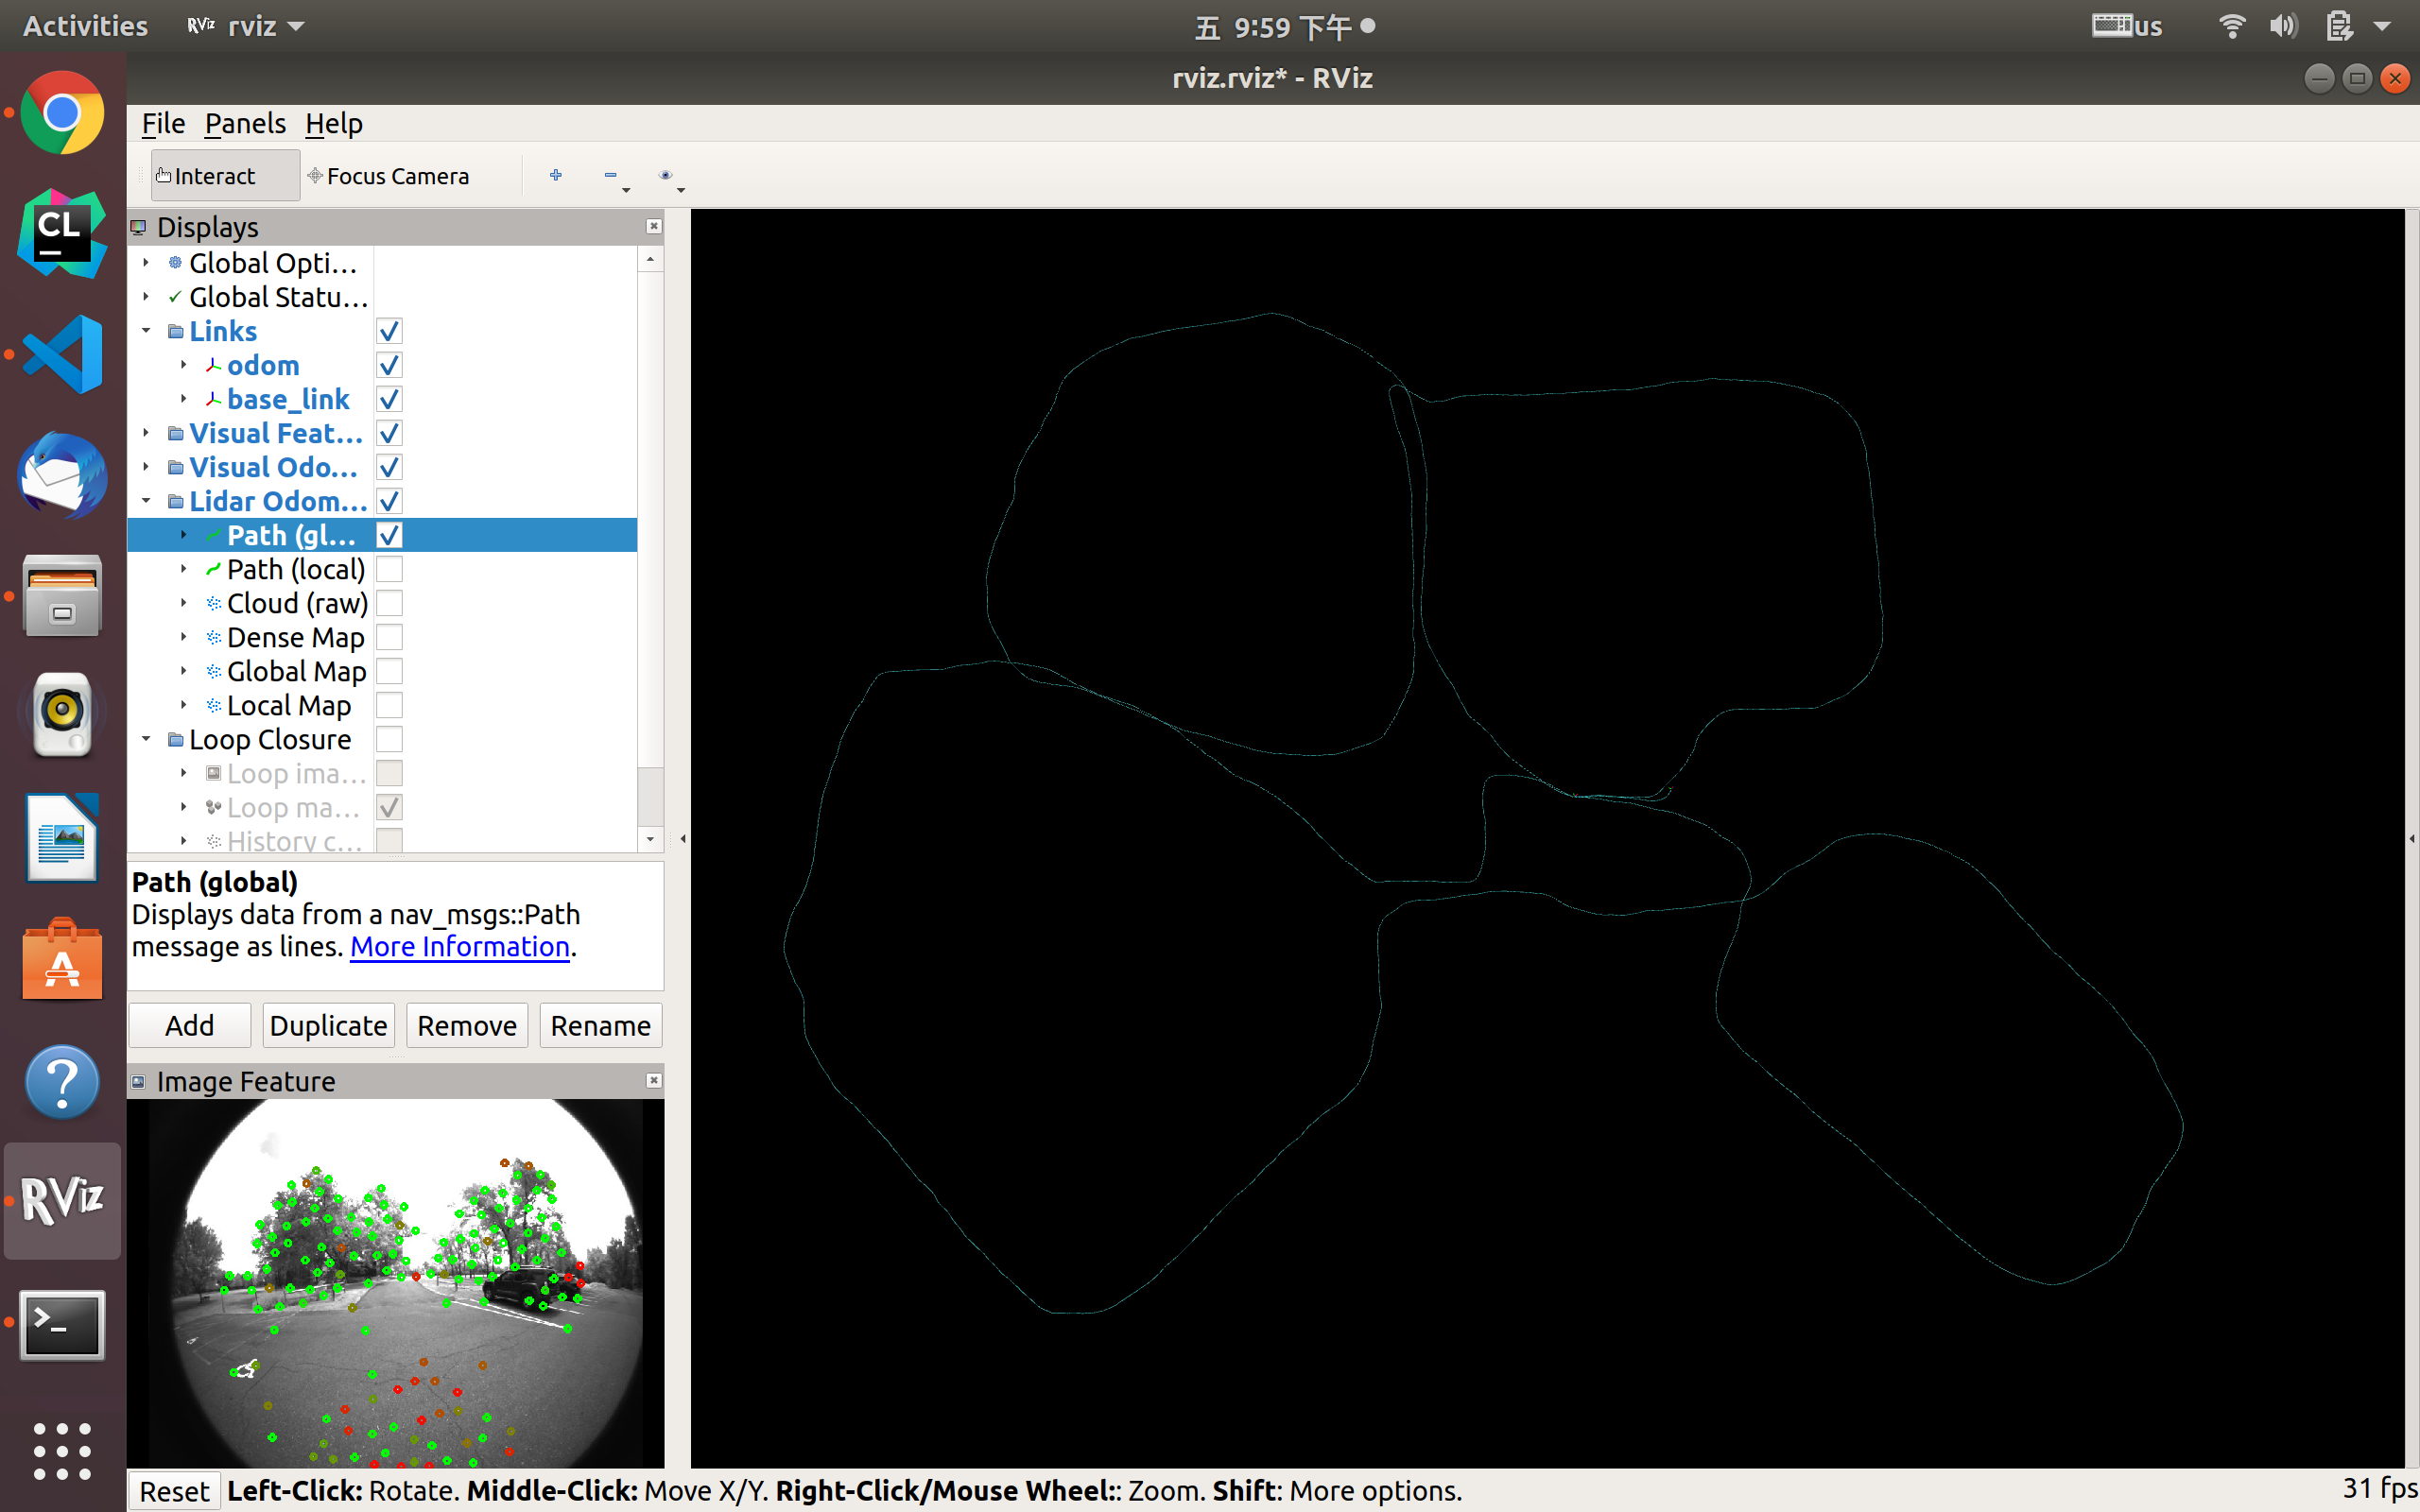Open Rhythmbox speaker icon in the dock

tap(62, 714)
